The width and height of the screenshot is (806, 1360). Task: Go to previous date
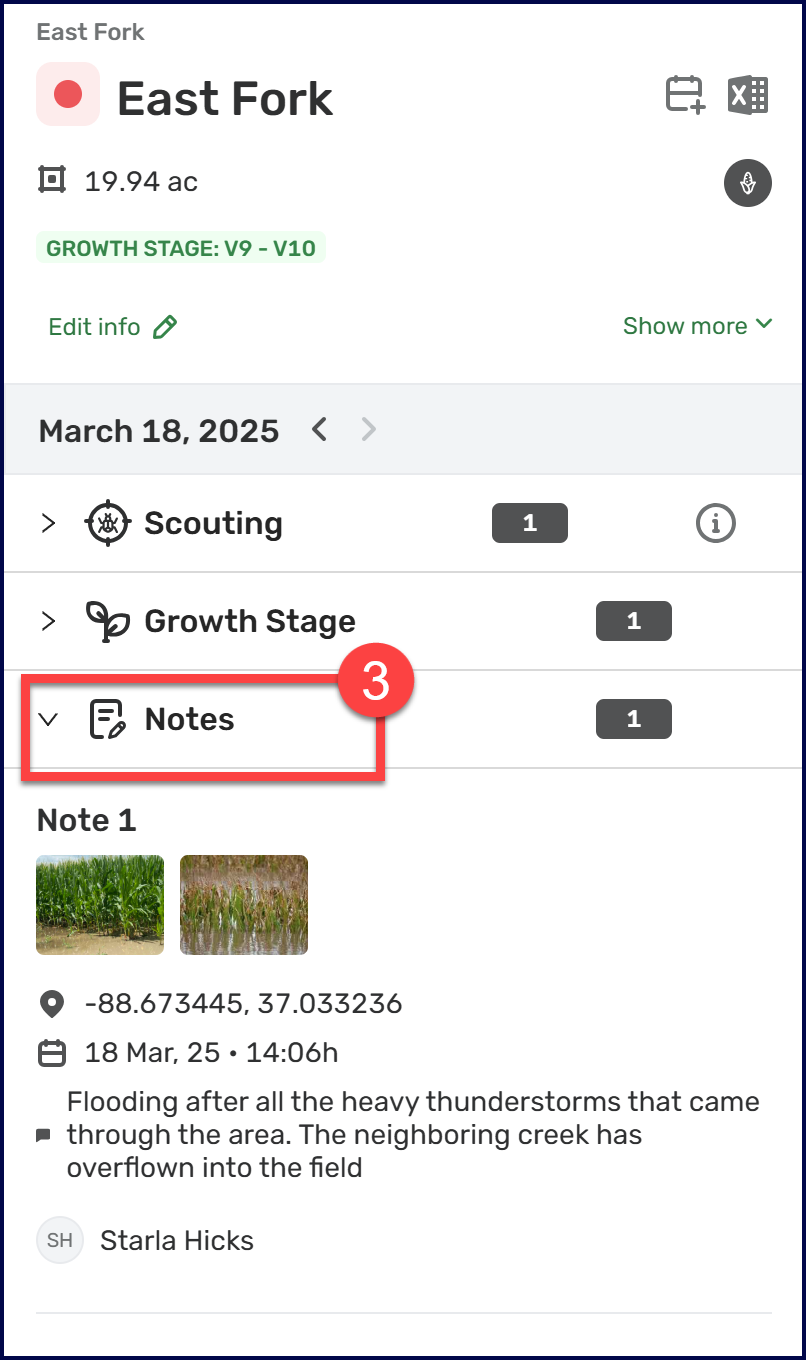click(x=319, y=430)
